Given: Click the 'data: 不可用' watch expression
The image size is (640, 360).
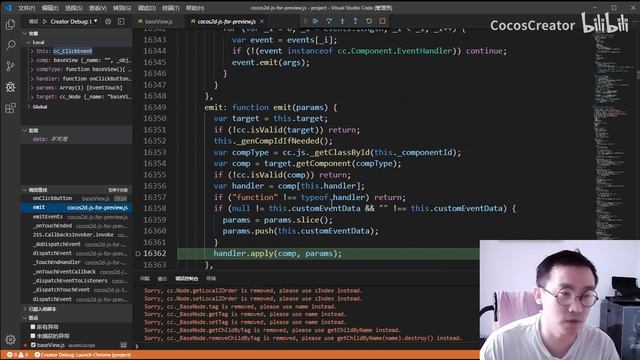Looking at the screenshot, I should pyautogui.click(x=76, y=139).
